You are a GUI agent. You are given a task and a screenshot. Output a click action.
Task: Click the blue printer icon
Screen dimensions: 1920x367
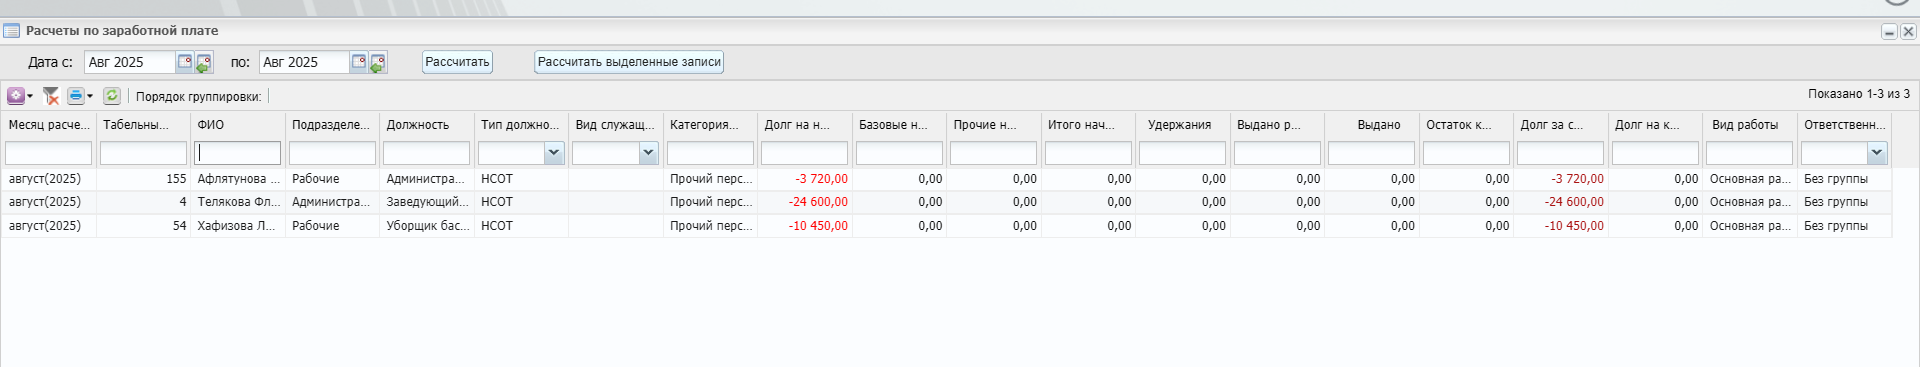(x=75, y=96)
